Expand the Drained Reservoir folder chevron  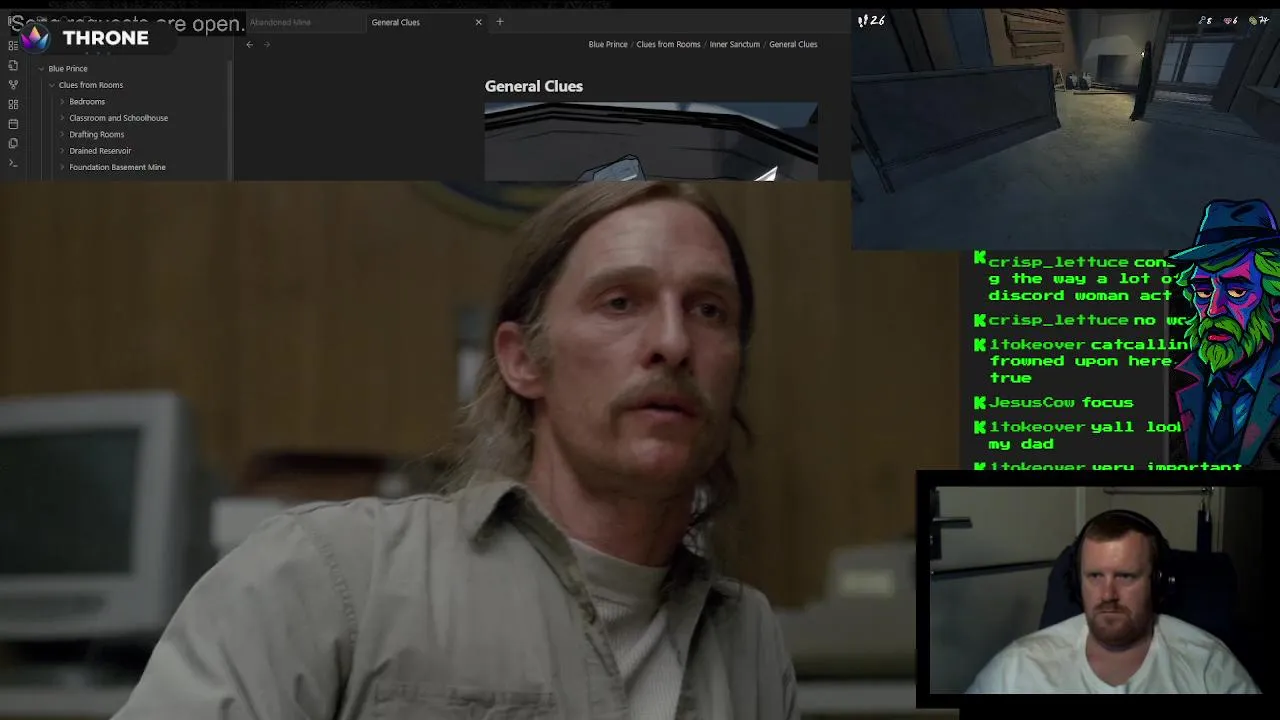click(x=62, y=151)
